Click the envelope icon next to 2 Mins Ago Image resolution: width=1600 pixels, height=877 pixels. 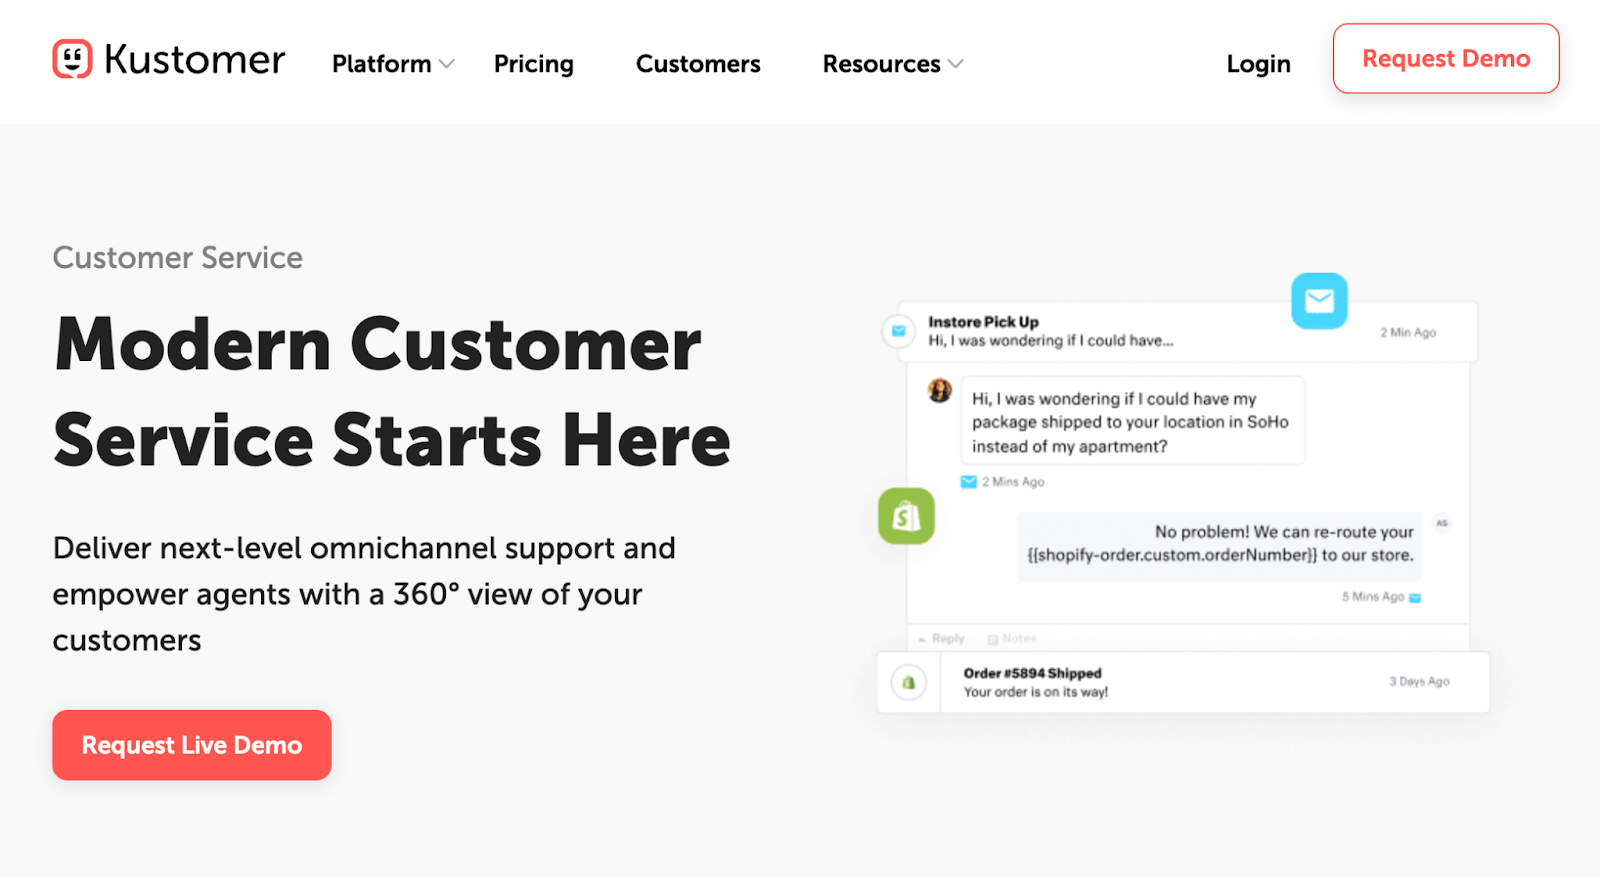click(x=968, y=482)
